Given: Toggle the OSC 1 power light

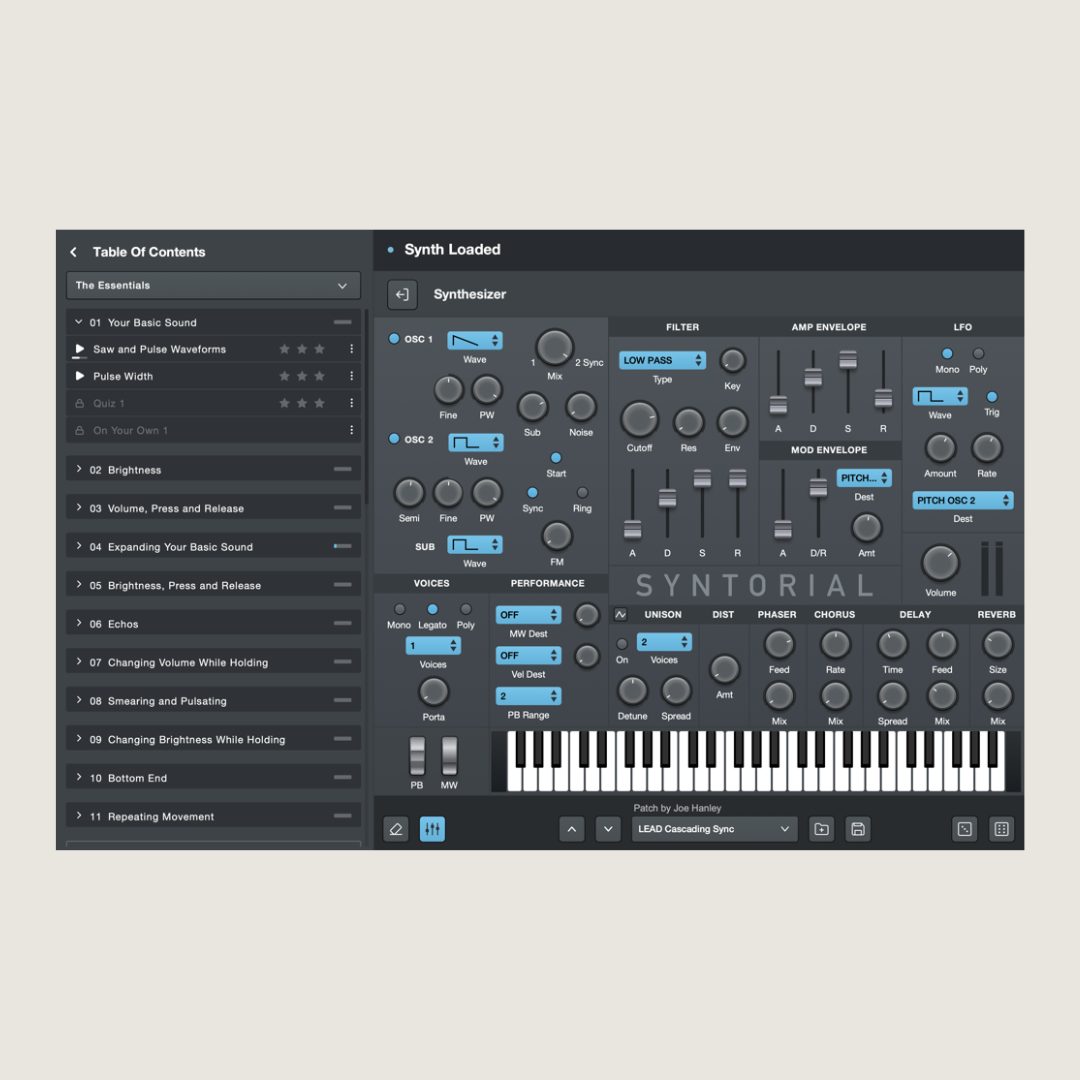Looking at the screenshot, I should point(394,339).
